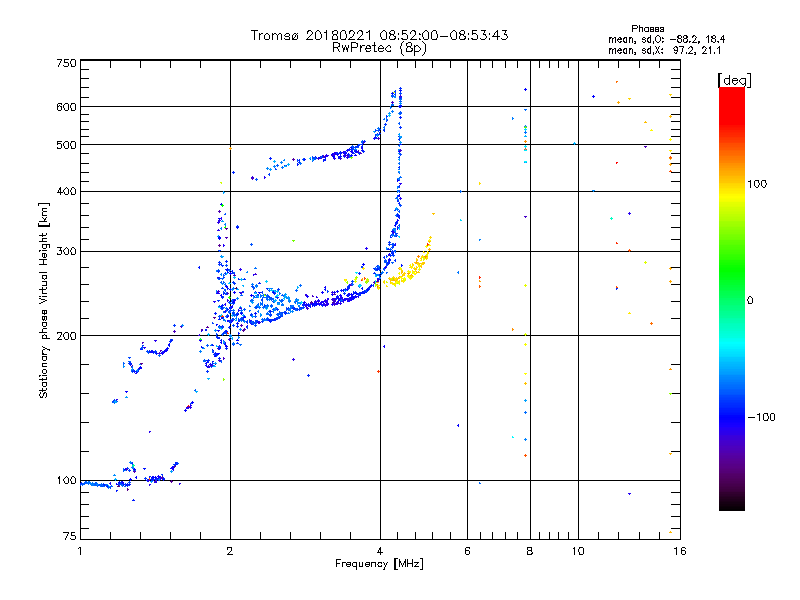The width and height of the screenshot is (800, 600).
Task: Click the colorbar '0' tick label
Action: pos(750,301)
